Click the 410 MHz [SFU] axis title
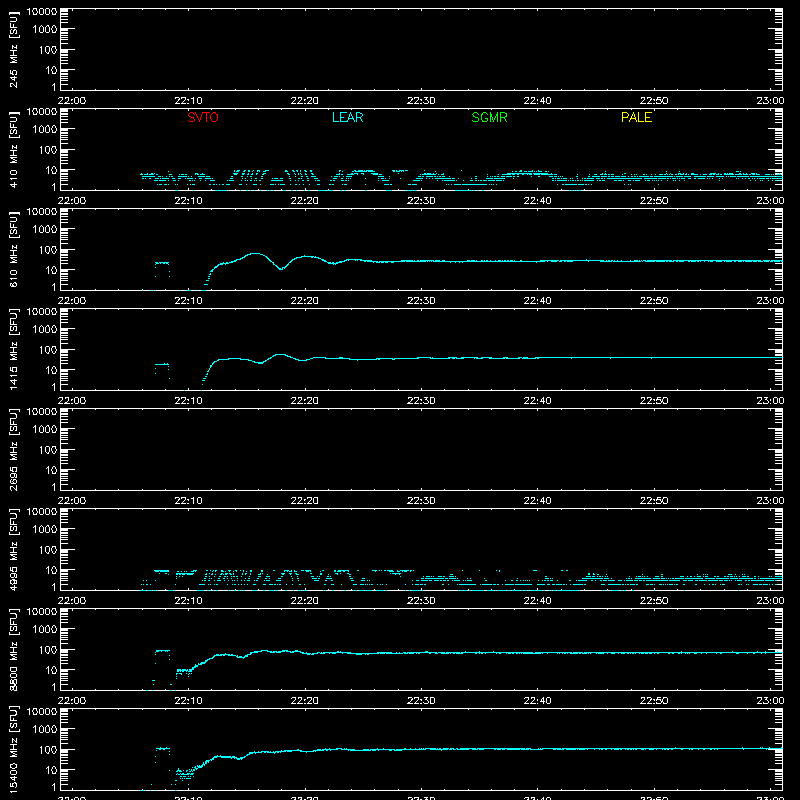This screenshot has width=800, height=800. pos(14,149)
